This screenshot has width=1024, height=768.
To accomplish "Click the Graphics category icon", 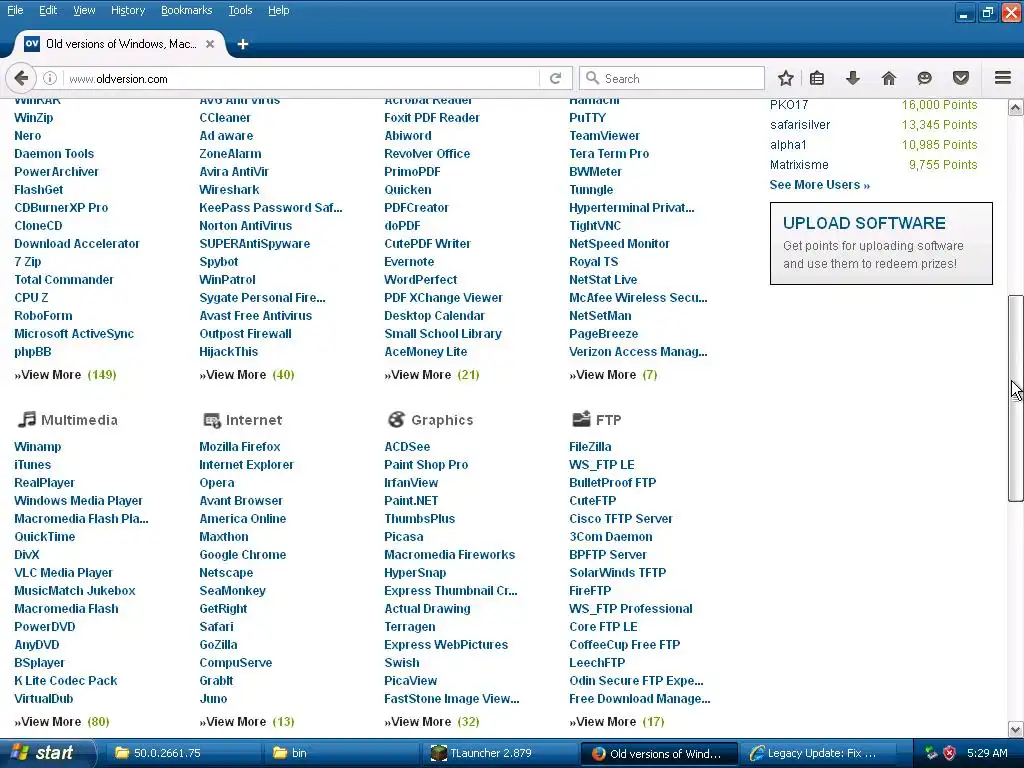I will click(x=396, y=419).
